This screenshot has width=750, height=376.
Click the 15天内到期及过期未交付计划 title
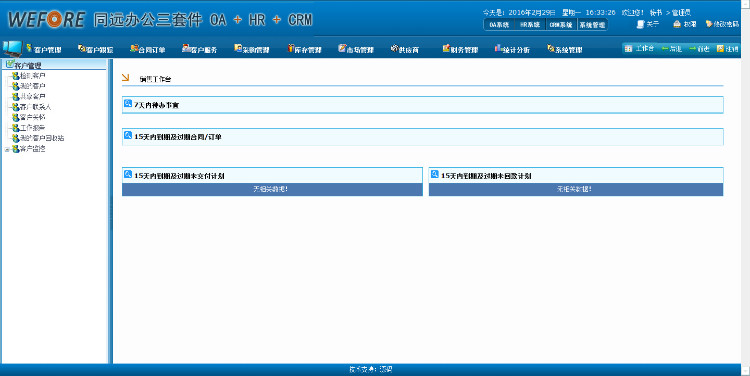click(179, 176)
